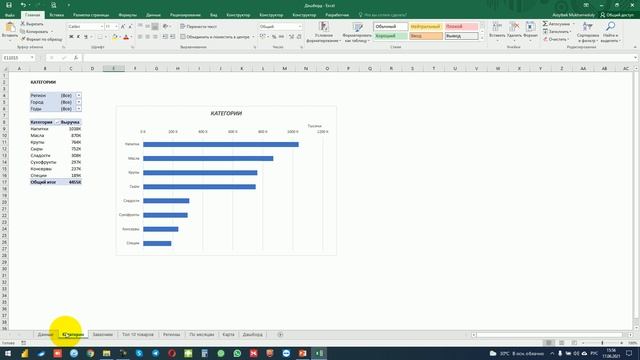Activate Format Painter (Формат по образцу)
640x360 pixels.
[x=41, y=39]
